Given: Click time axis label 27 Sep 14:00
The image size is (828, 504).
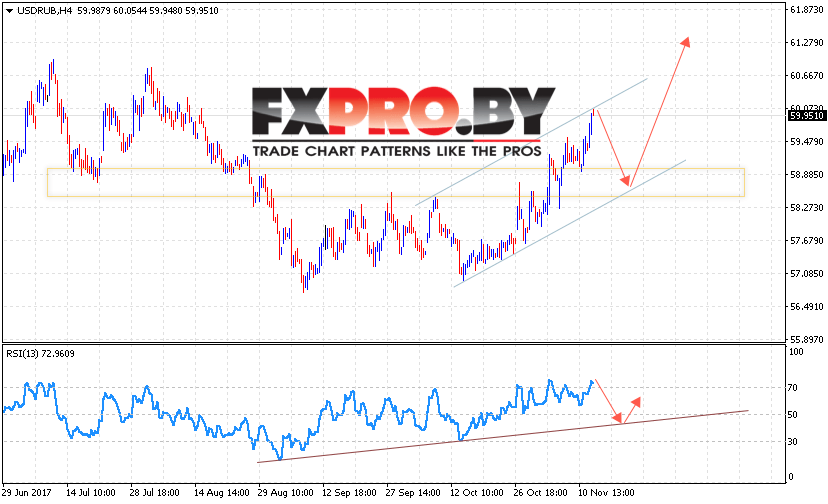Looking at the screenshot, I should tap(413, 492).
